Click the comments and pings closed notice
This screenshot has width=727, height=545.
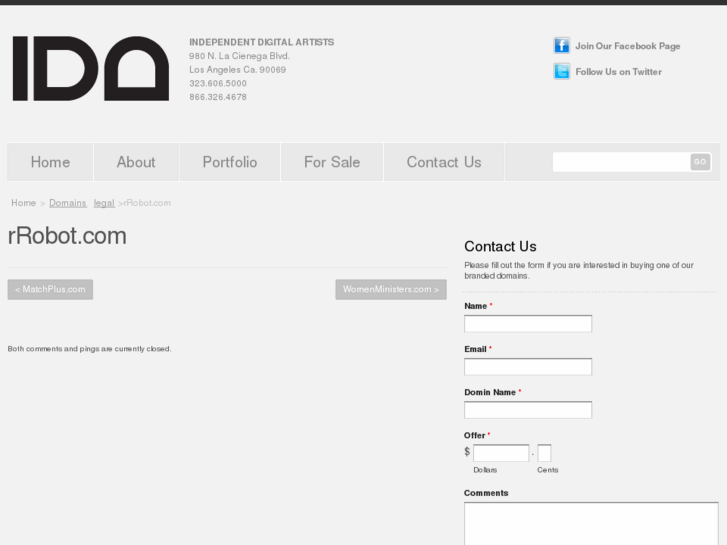coord(89,349)
